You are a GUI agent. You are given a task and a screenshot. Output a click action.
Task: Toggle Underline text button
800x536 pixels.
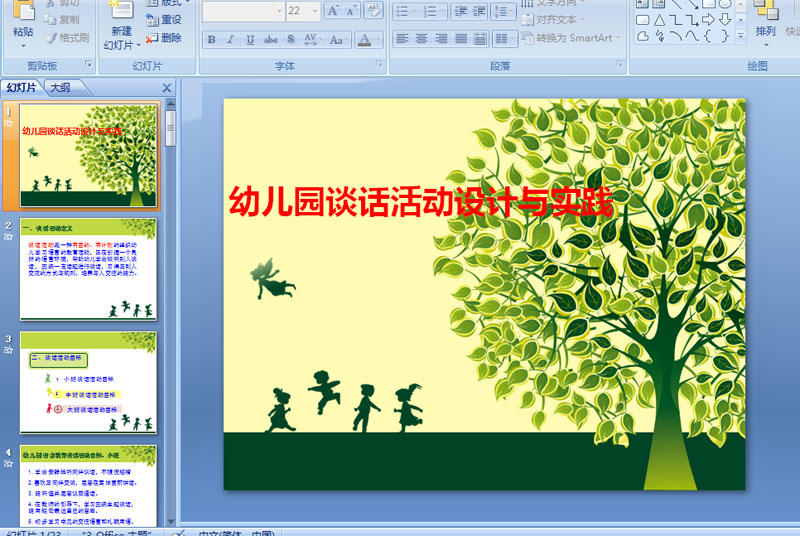pos(250,39)
